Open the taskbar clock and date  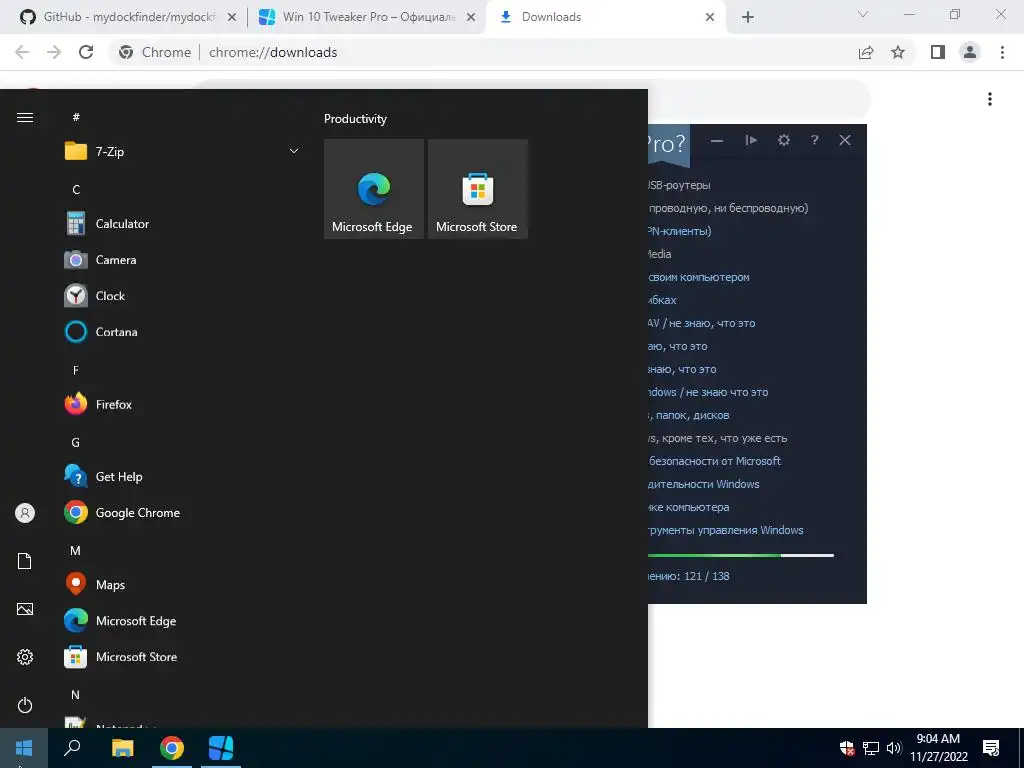click(x=938, y=748)
